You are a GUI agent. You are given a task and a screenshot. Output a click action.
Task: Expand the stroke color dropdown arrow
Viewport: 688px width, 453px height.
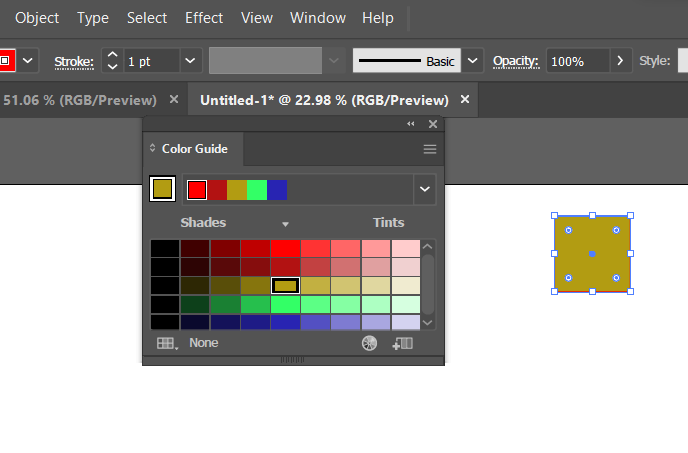point(28,61)
